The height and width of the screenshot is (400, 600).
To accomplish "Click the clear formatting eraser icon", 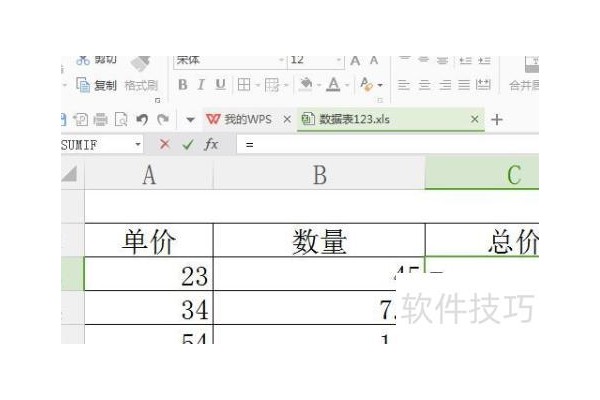I will 366,84.
